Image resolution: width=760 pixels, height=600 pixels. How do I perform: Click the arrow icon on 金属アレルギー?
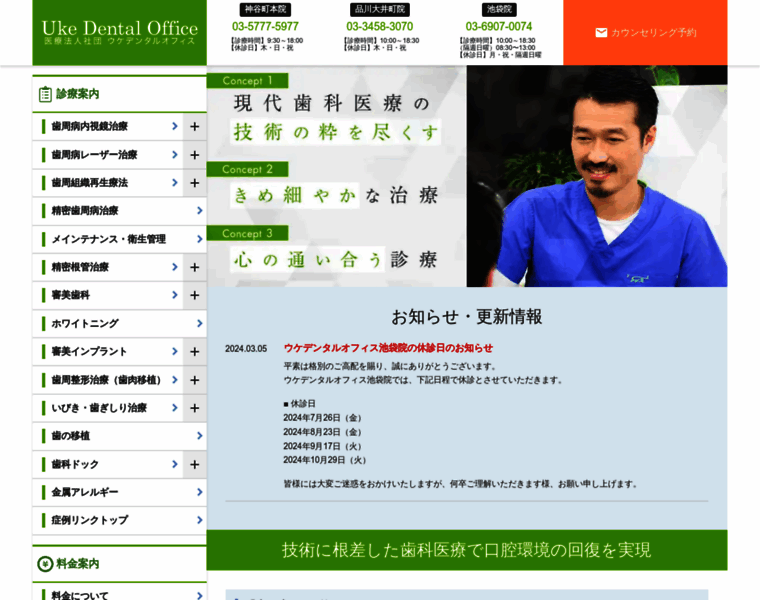200,492
